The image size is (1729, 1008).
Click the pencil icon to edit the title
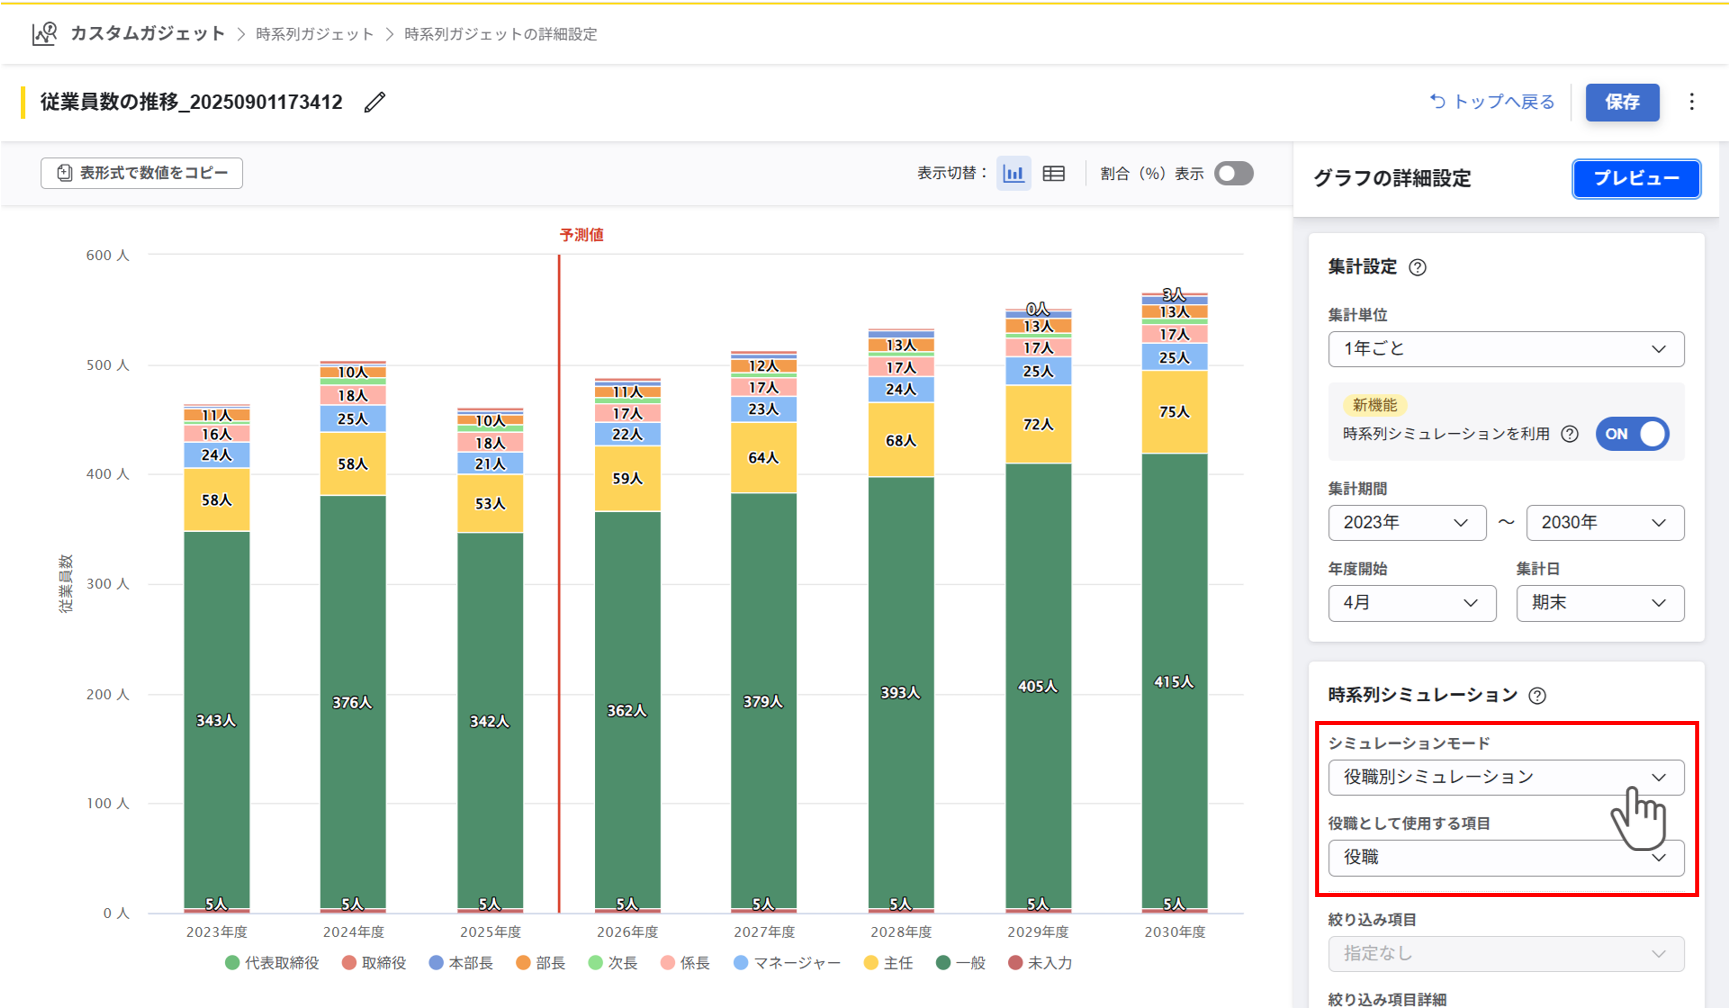click(375, 102)
